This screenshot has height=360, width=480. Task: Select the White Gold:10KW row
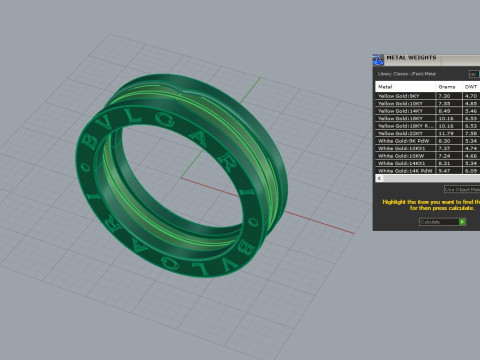tap(428, 156)
